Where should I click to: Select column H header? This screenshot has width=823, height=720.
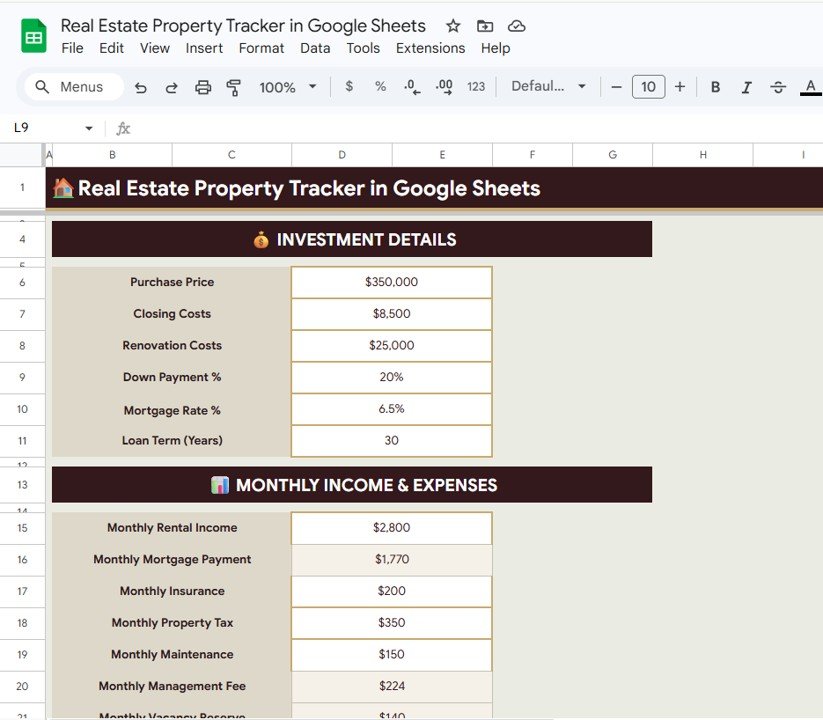[x=703, y=155]
